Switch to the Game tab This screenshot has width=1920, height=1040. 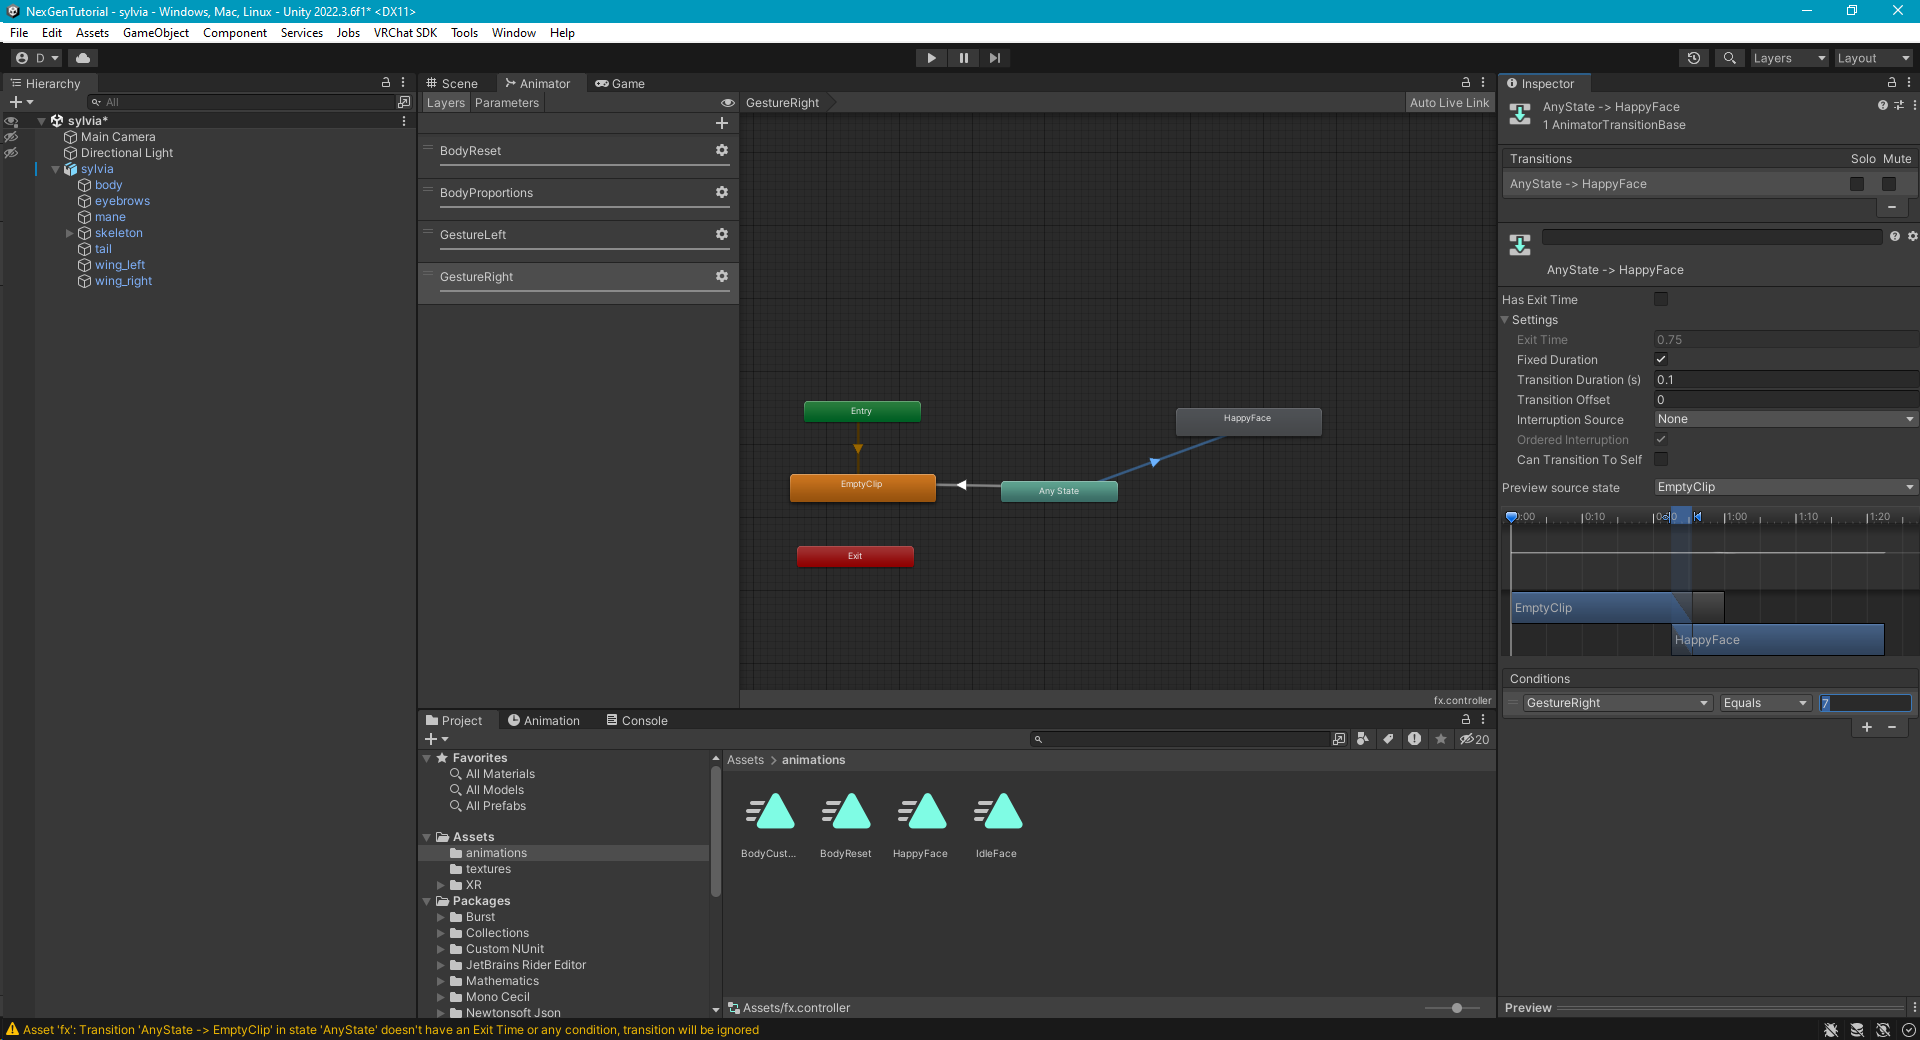[x=620, y=83]
